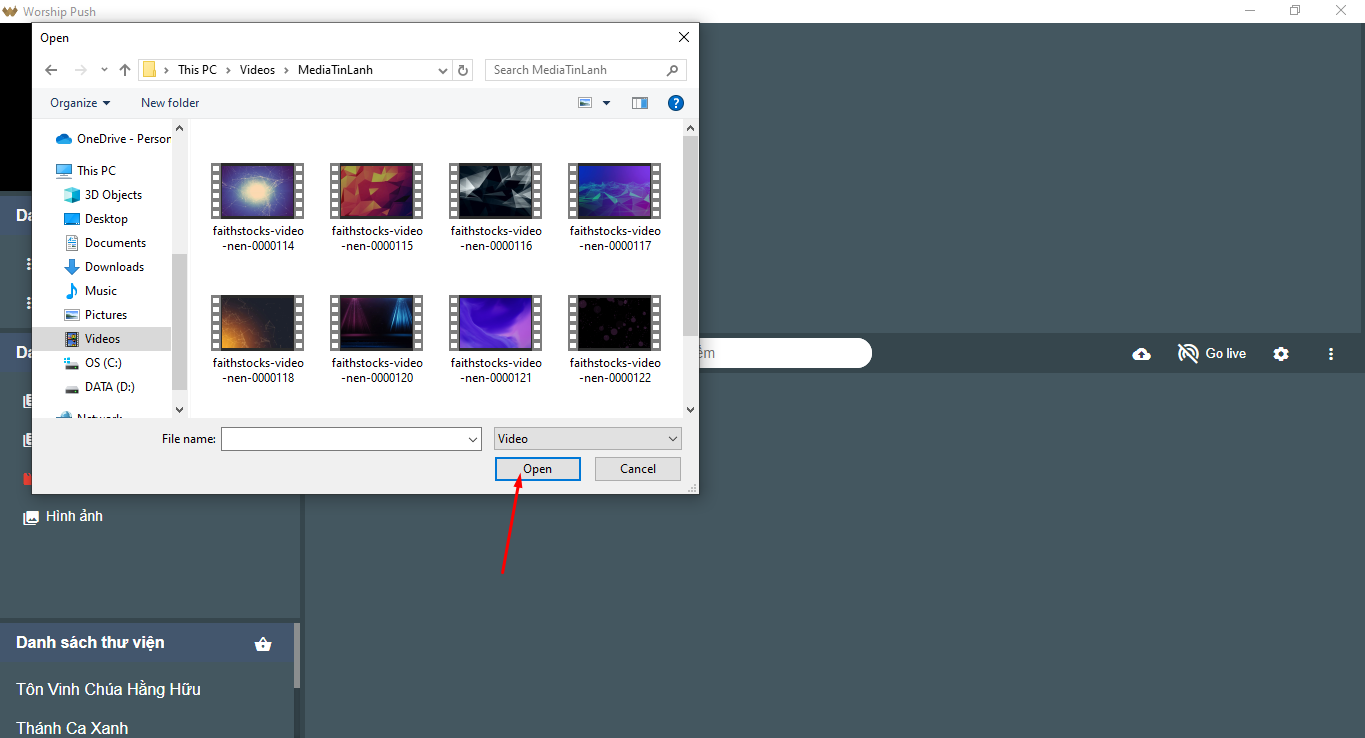Select OneDrive in navigation pane
Image resolution: width=1365 pixels, height=738 pixels.
coord(113,139)
